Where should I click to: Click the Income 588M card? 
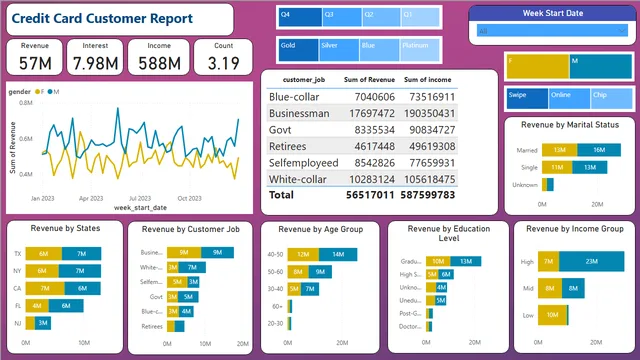pos(159,57)
